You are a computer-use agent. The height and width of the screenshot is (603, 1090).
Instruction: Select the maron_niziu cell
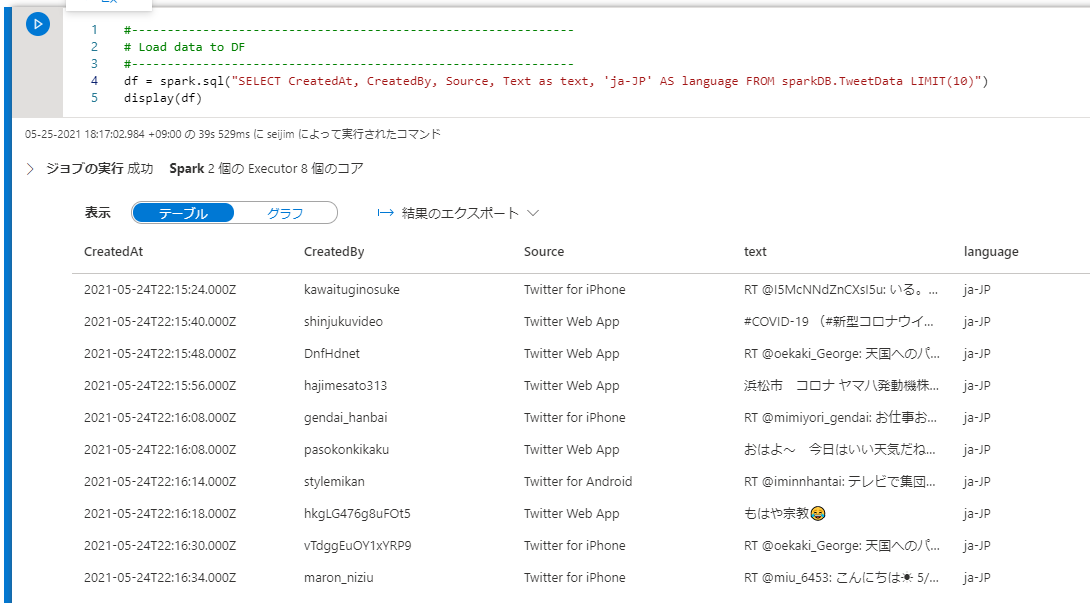(x=339, y=577)
